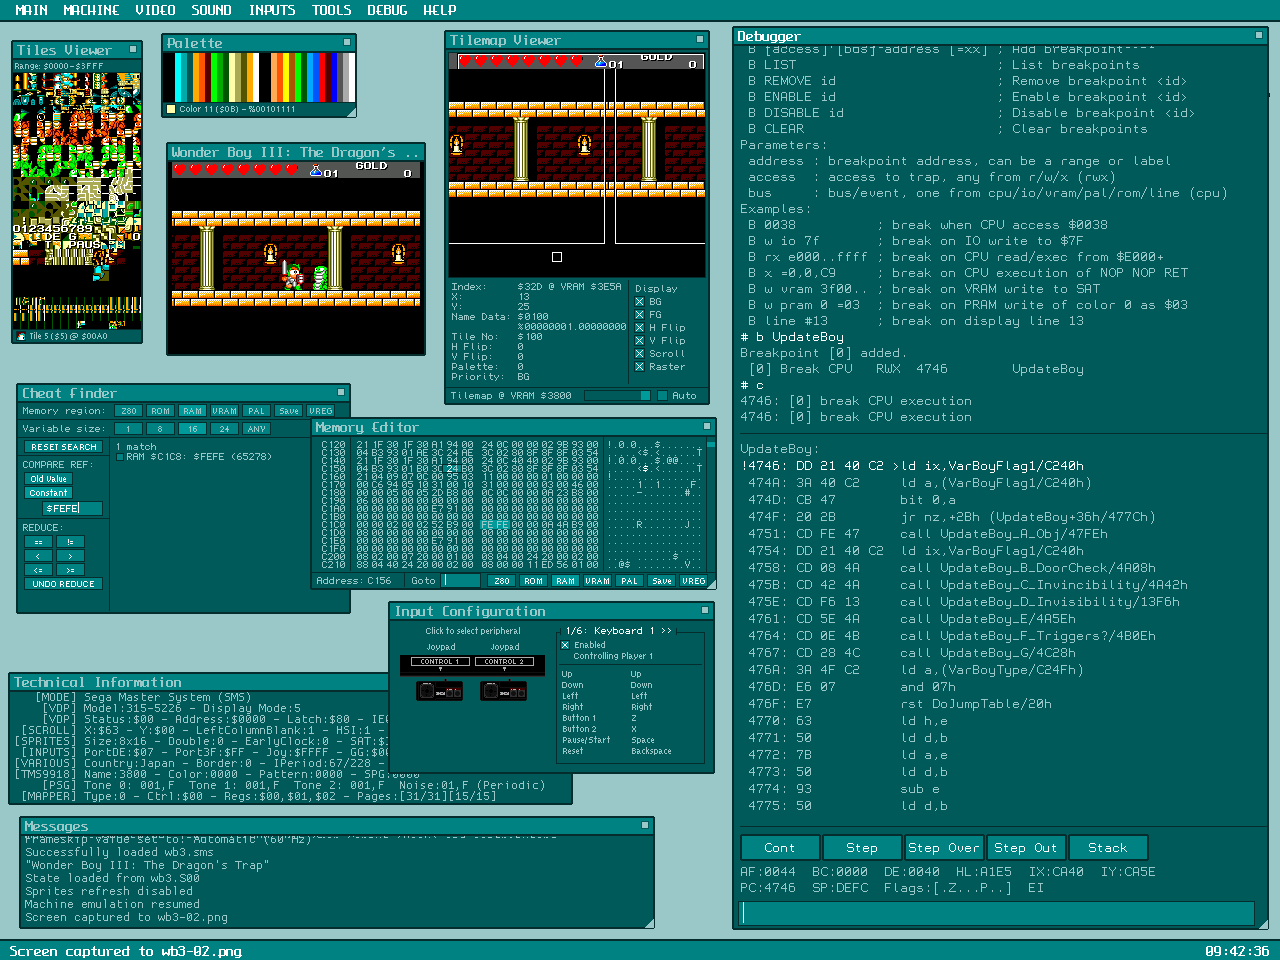This screenshot has height=960, width=1280.
Task: Click Step Out in the Debugger
Action: pyautogui.click(x=1026, y=848)
